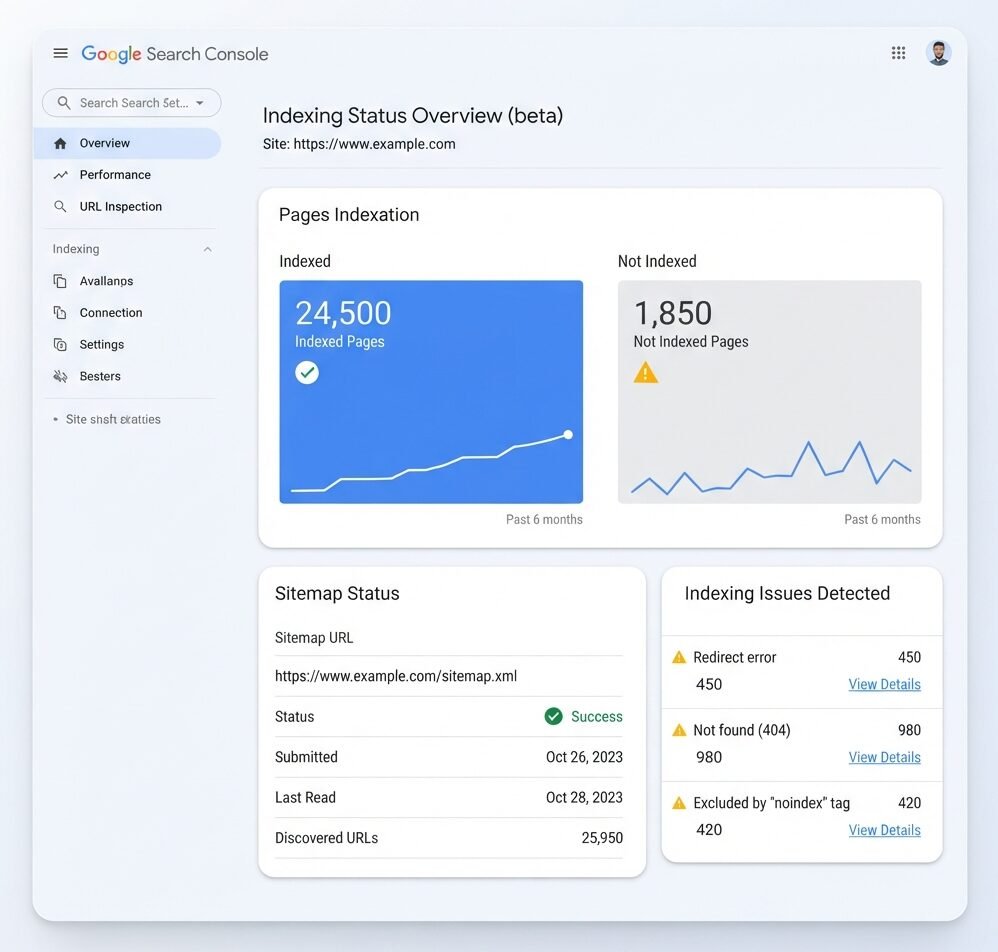998x952 pixels.
Task: Click the white checkmark on the Indexed card
Action: [307, 372]
